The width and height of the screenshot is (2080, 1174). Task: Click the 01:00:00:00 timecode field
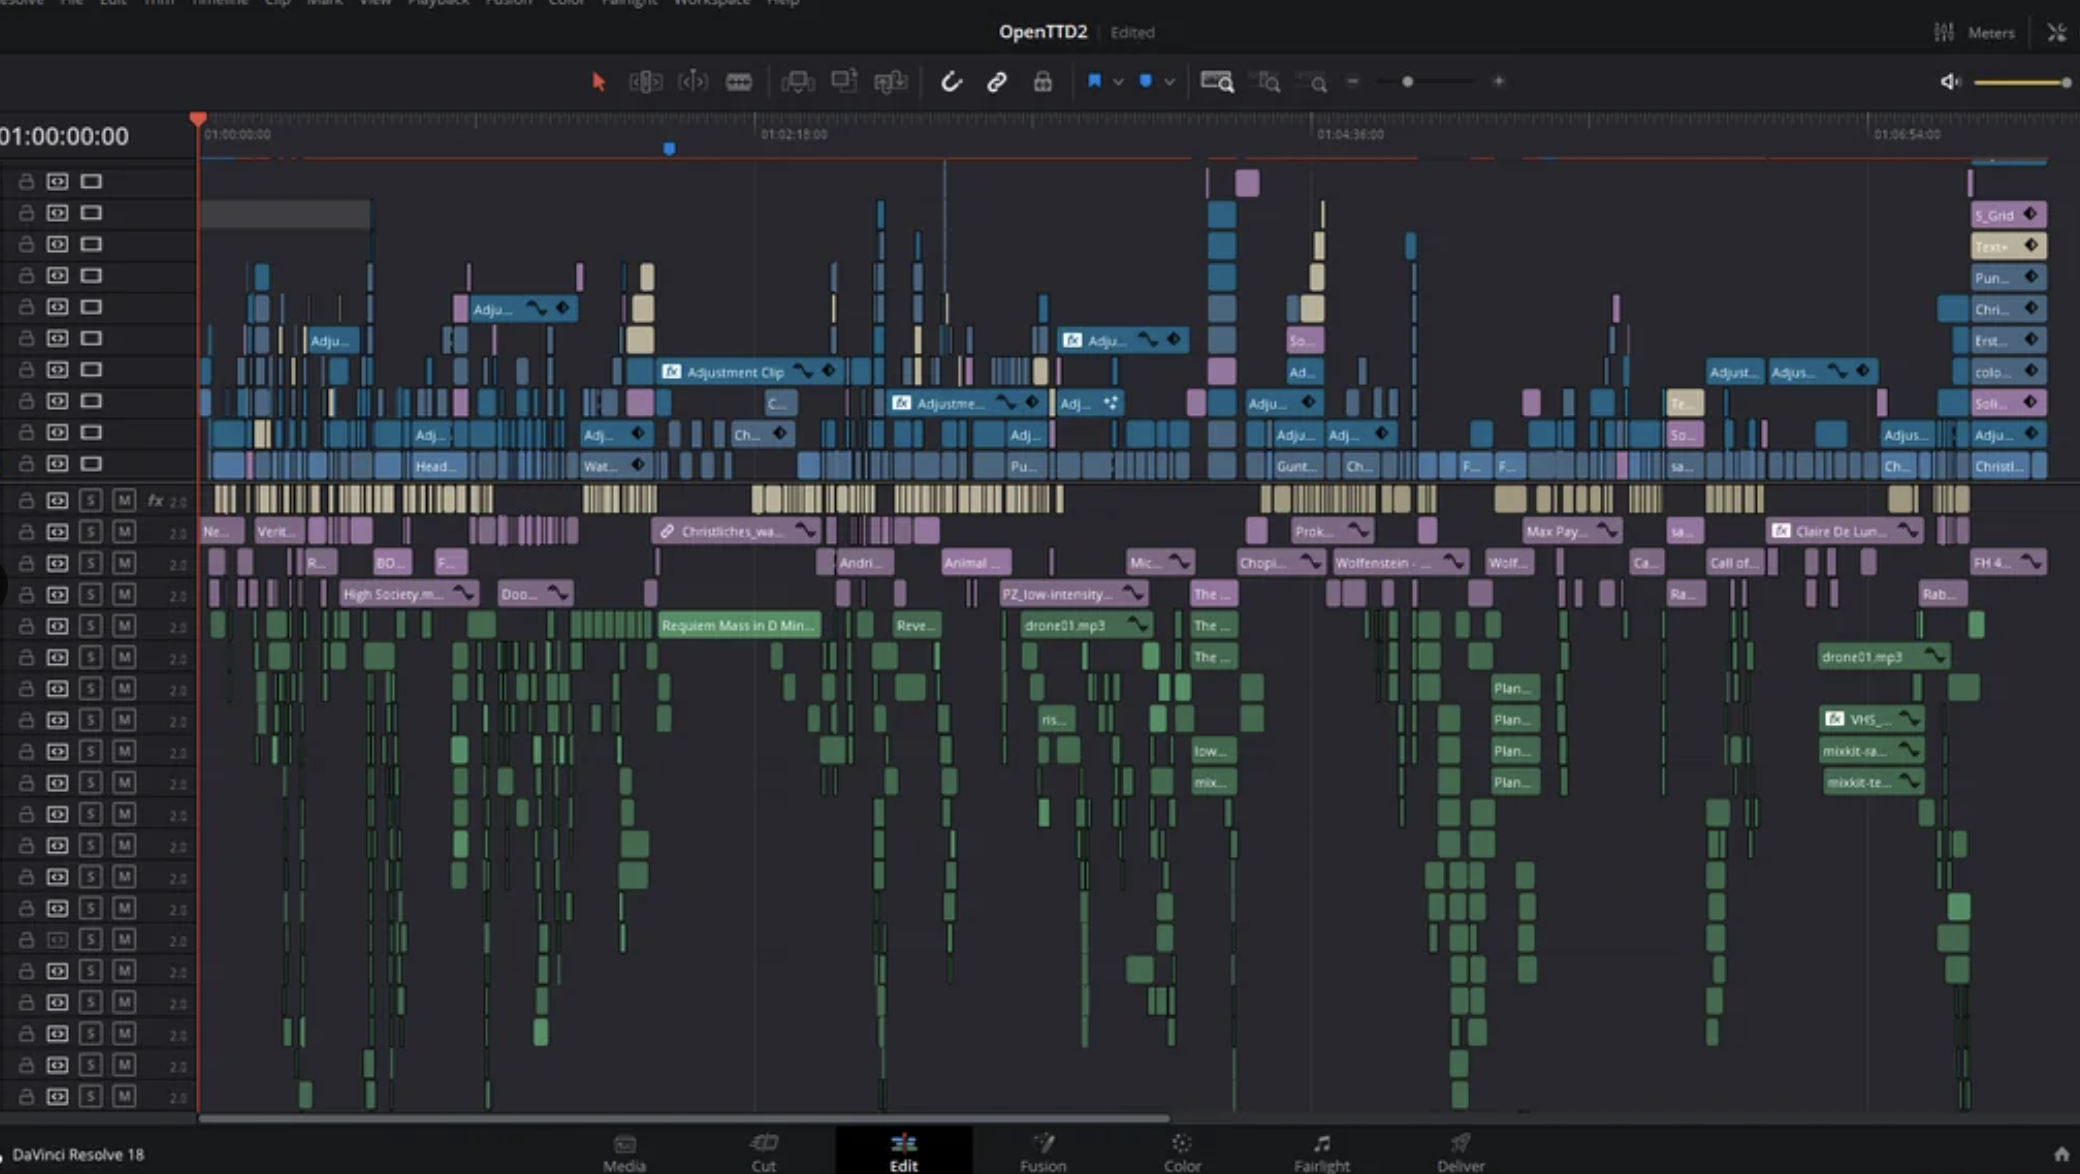[66, 136]
